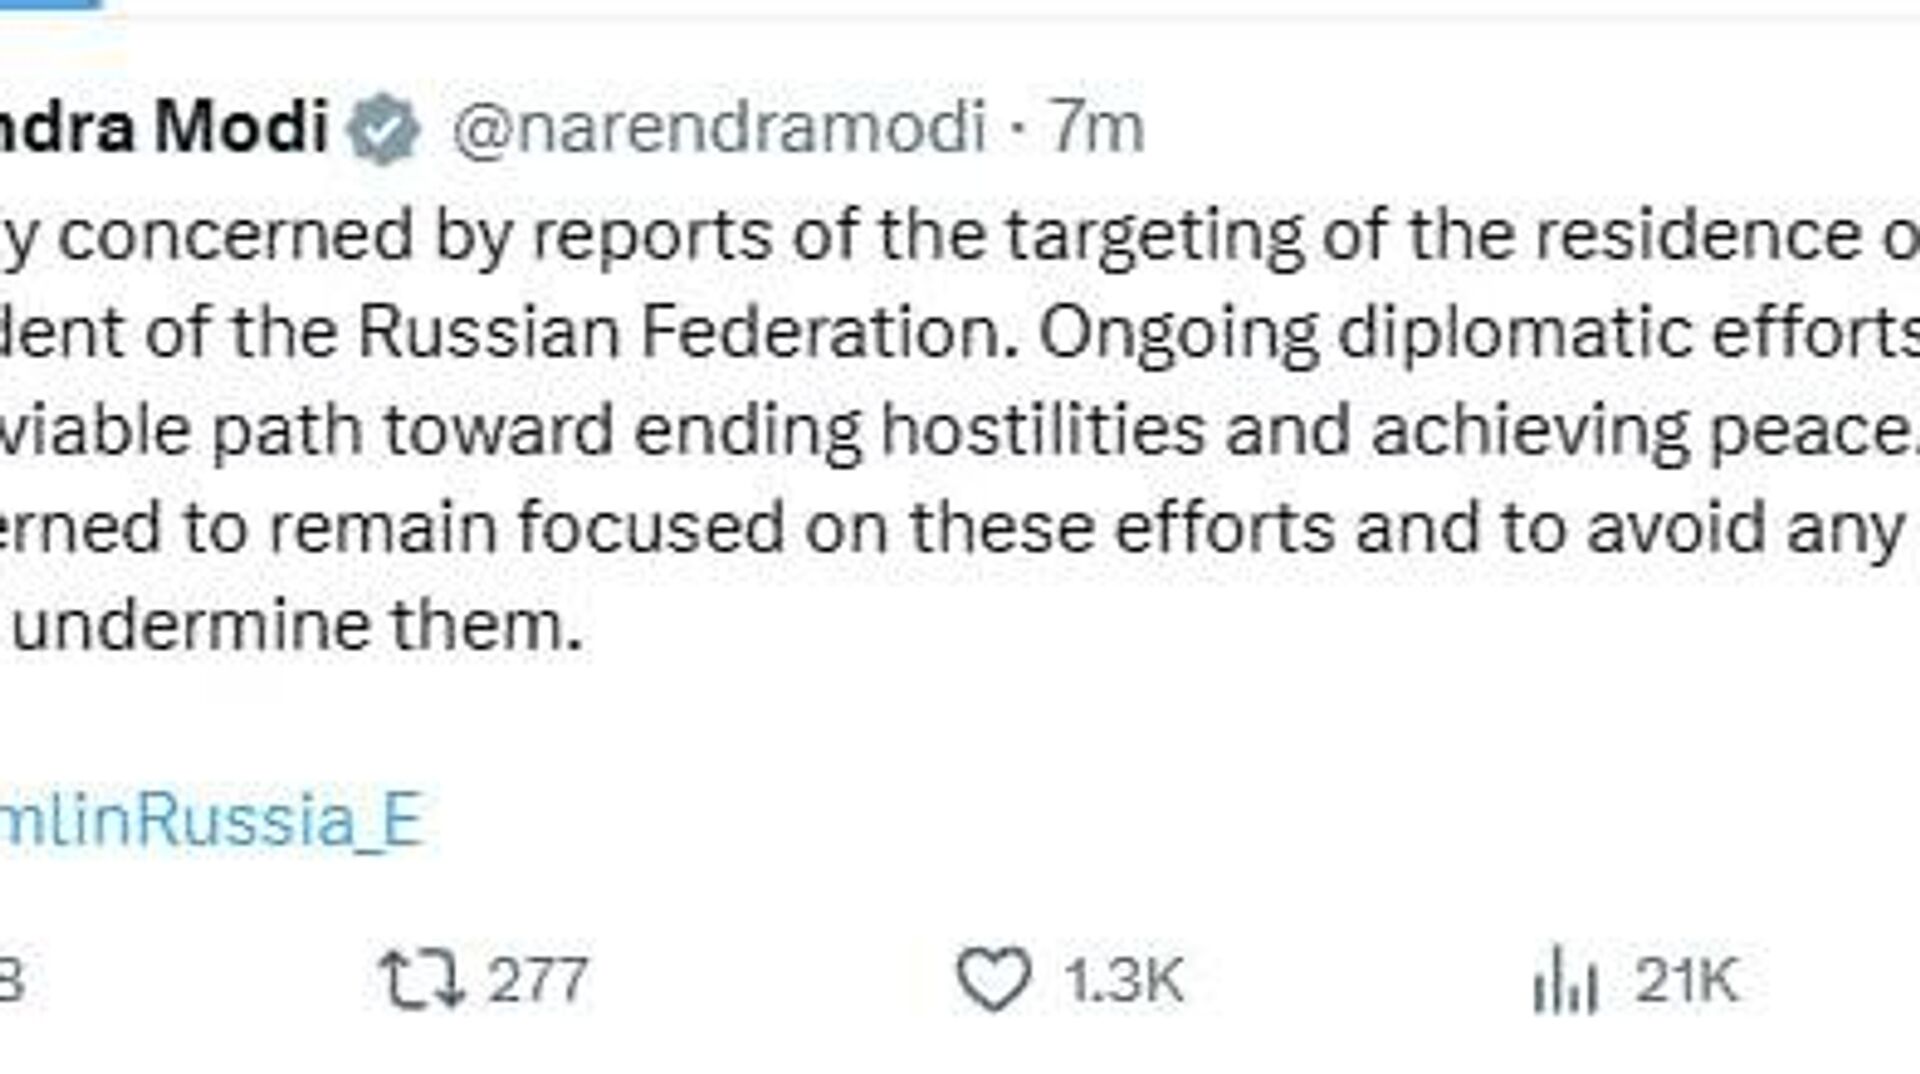1920x1074 pixels.
Task: Click the retweet arrows icon
Action: [x=421, y=979]
